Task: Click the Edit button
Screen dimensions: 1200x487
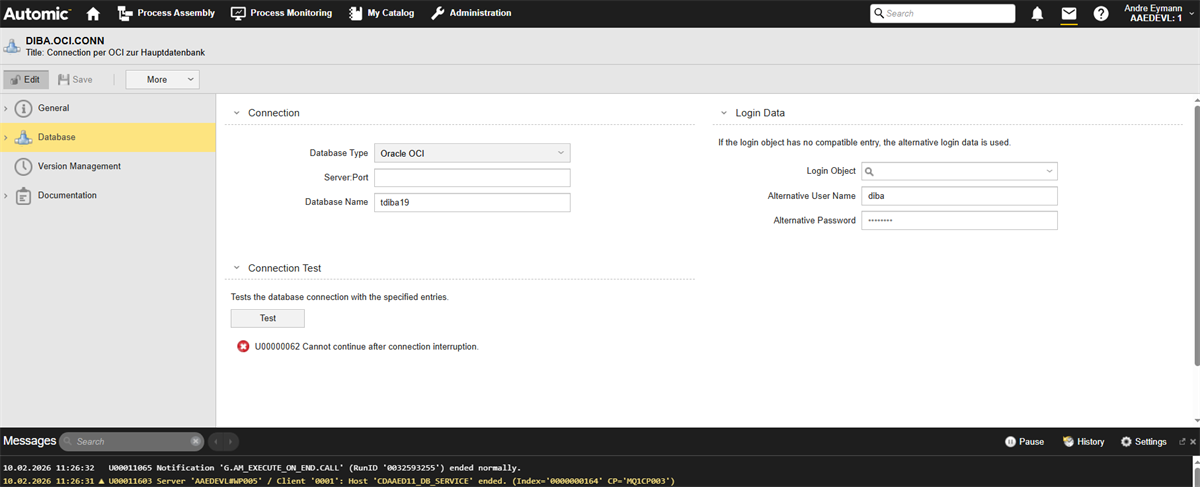Action: coord(26,79)
